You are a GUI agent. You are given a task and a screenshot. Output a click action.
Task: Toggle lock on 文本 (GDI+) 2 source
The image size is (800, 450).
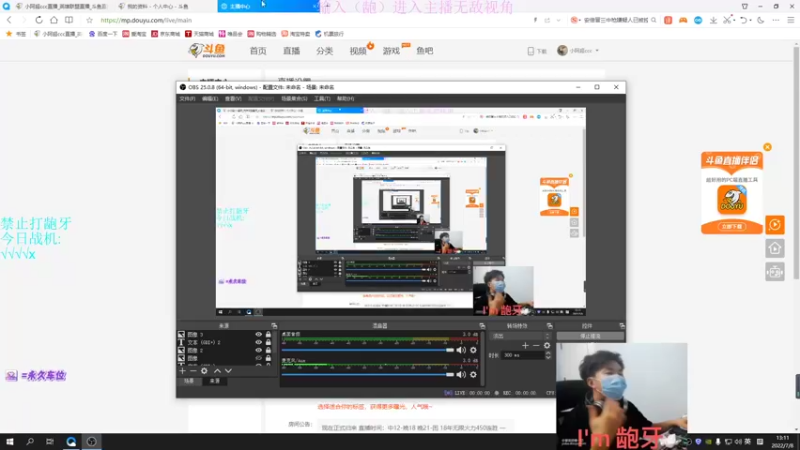(268, 342)
